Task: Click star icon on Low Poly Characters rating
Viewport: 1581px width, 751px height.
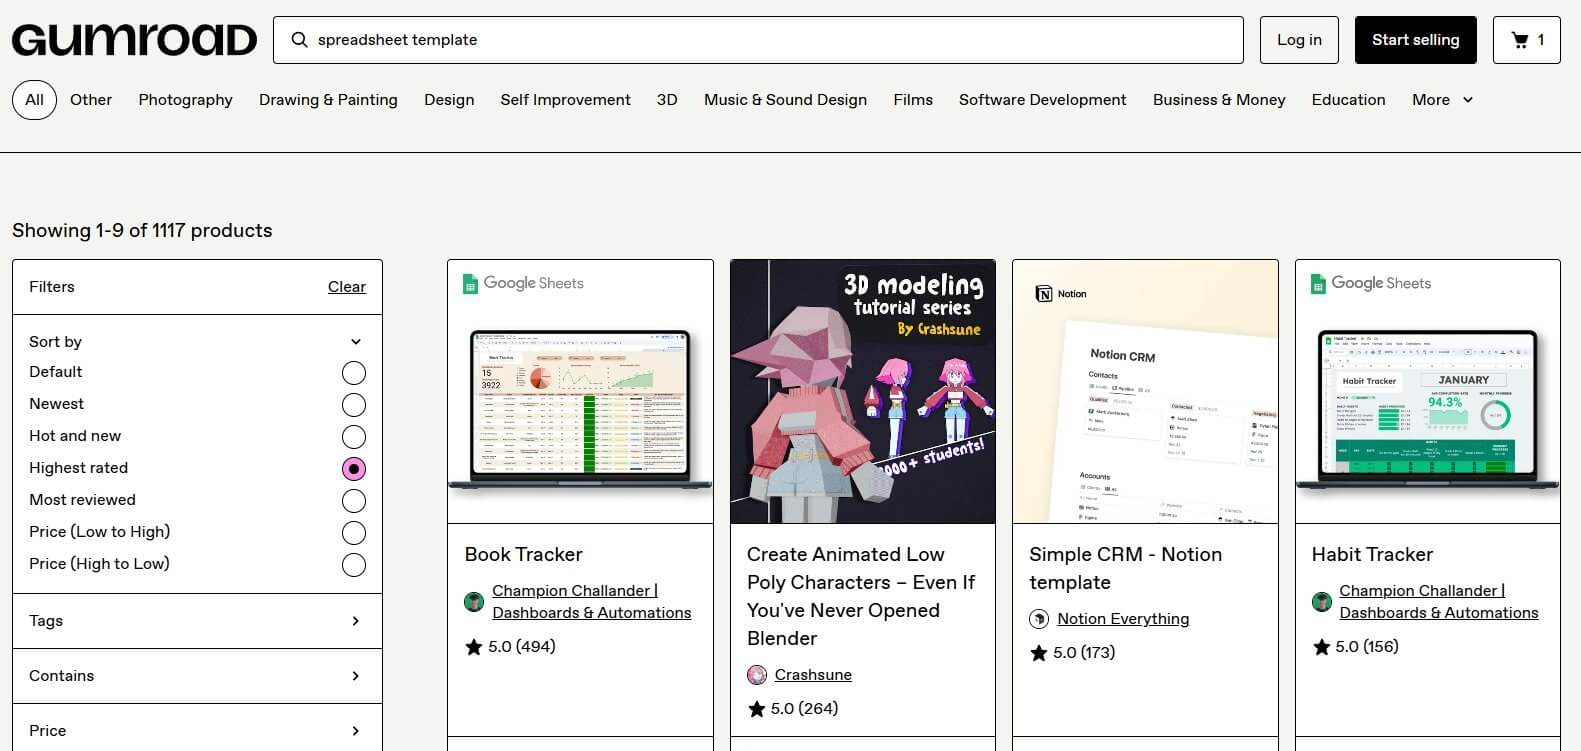Action: [x=757, y=709]
